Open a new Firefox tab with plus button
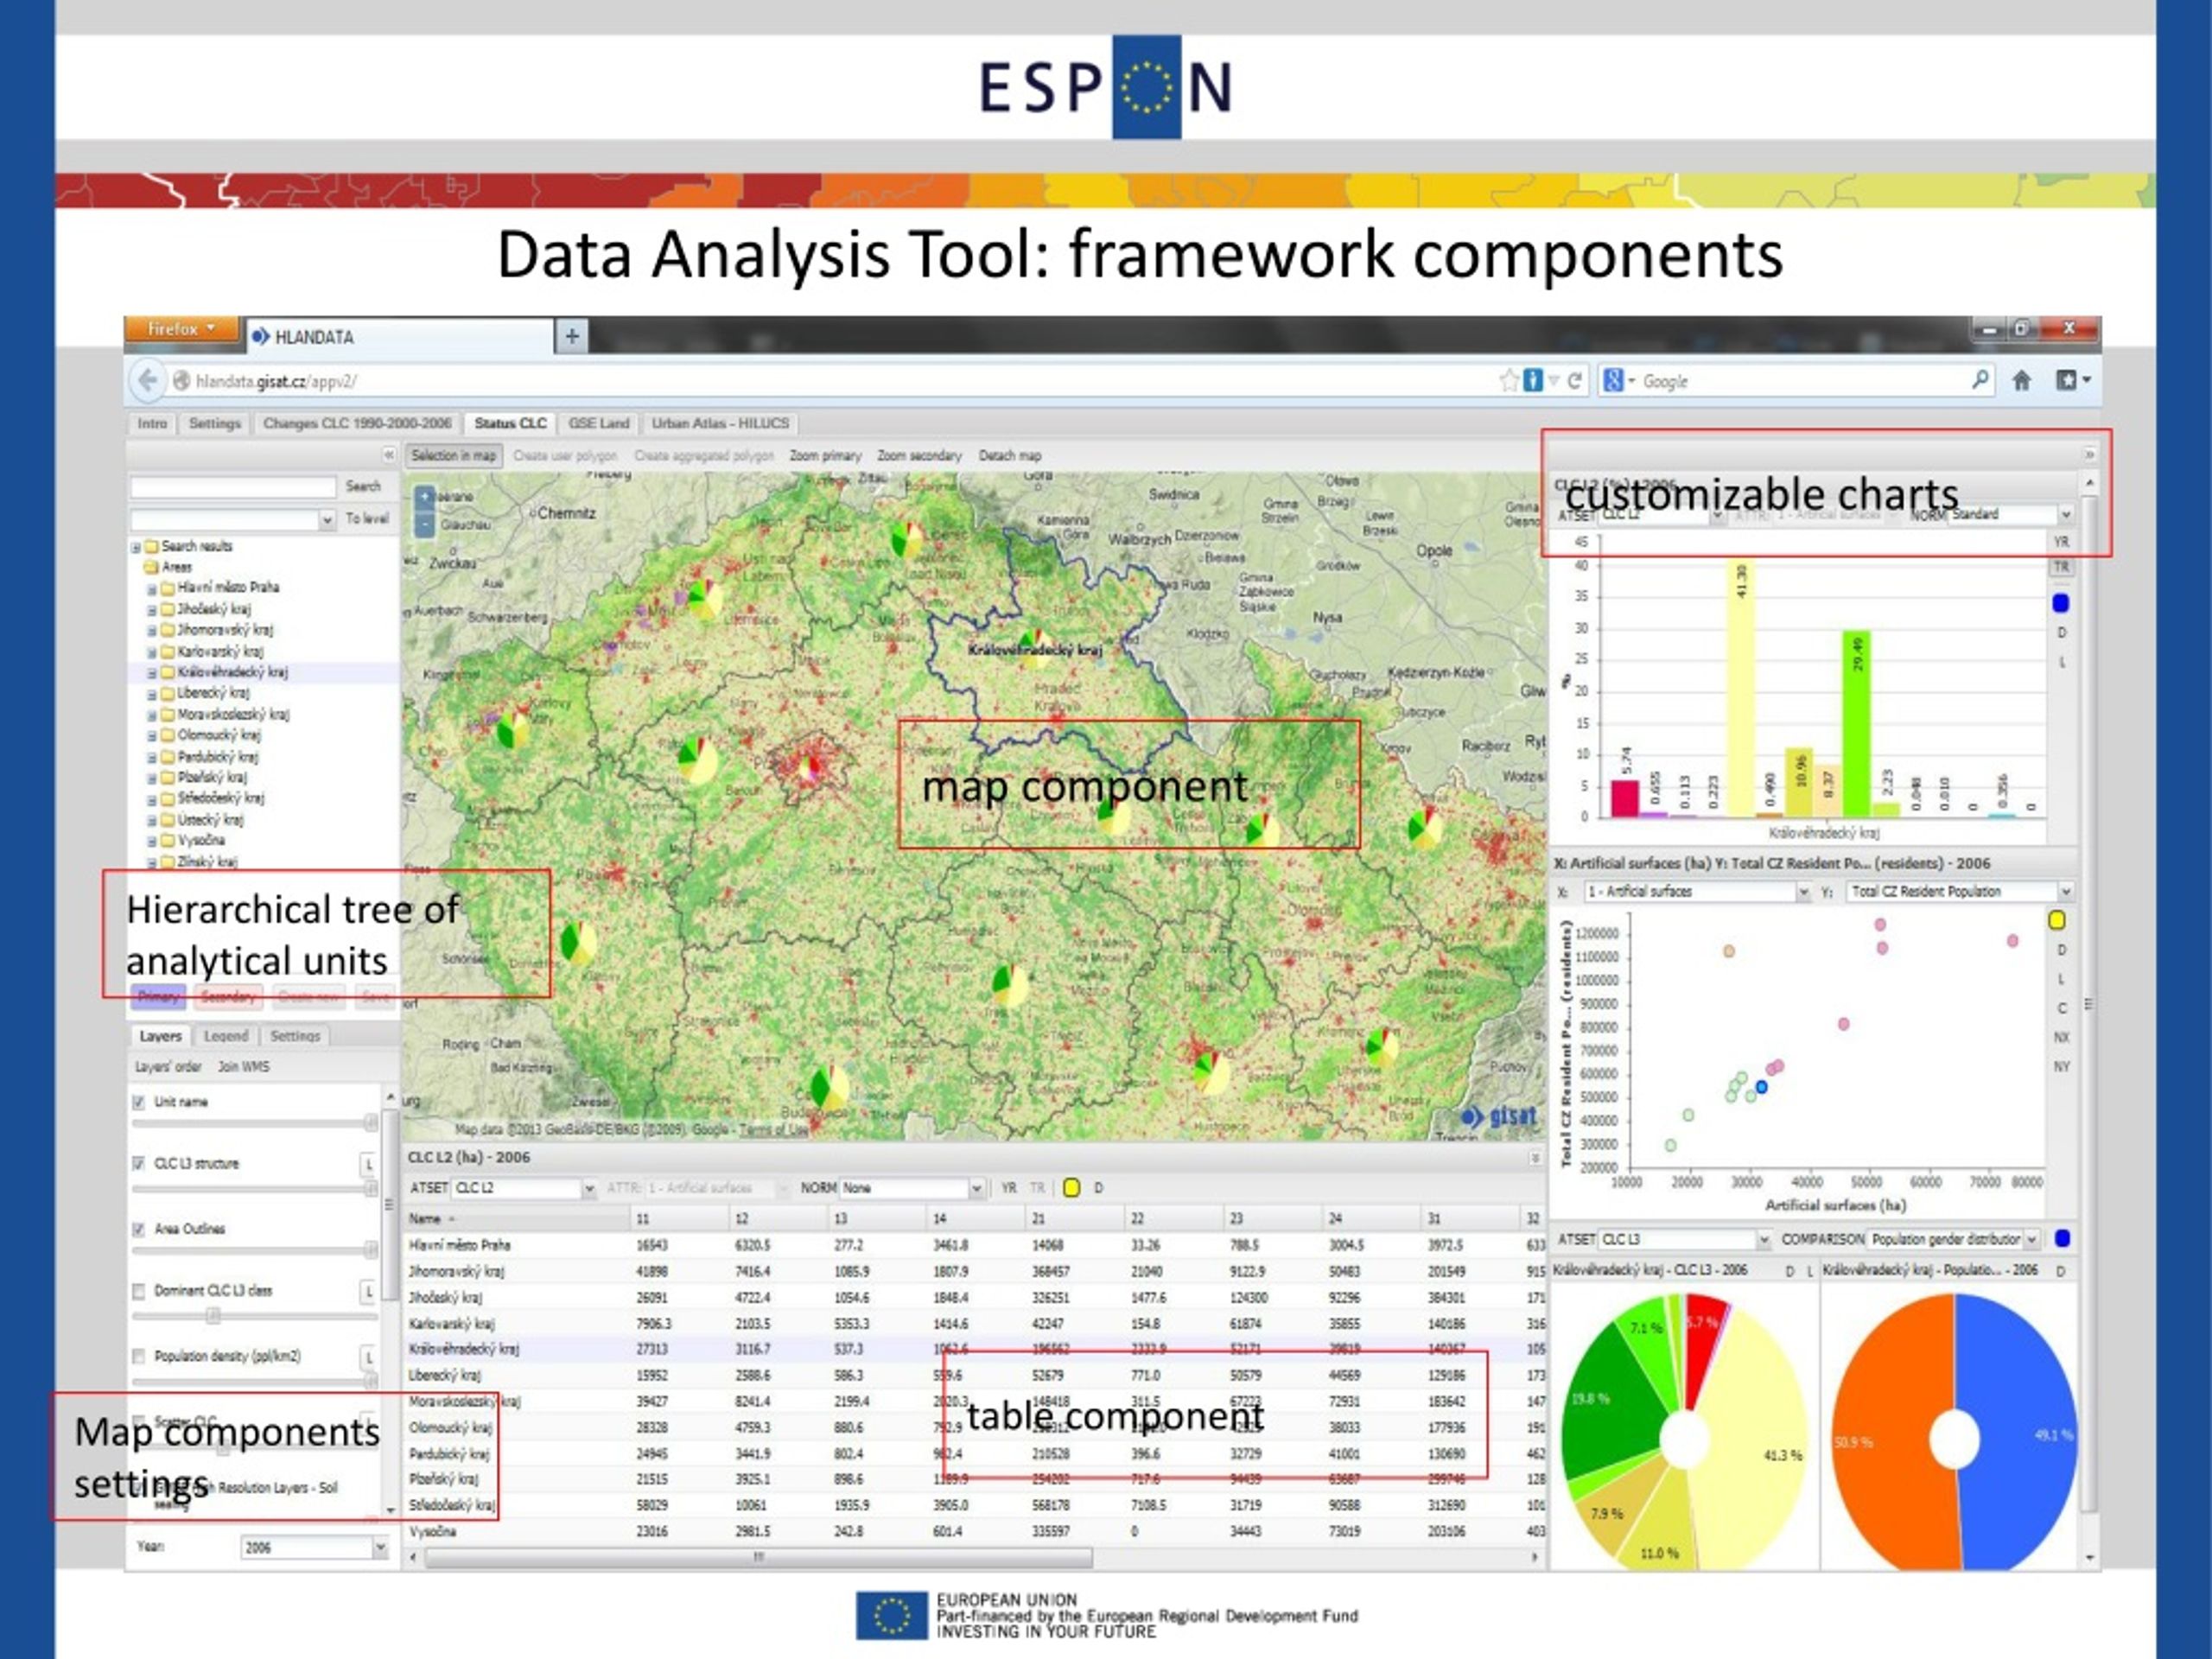Viewport: 2212px width, 1659px height. (572, 336)
